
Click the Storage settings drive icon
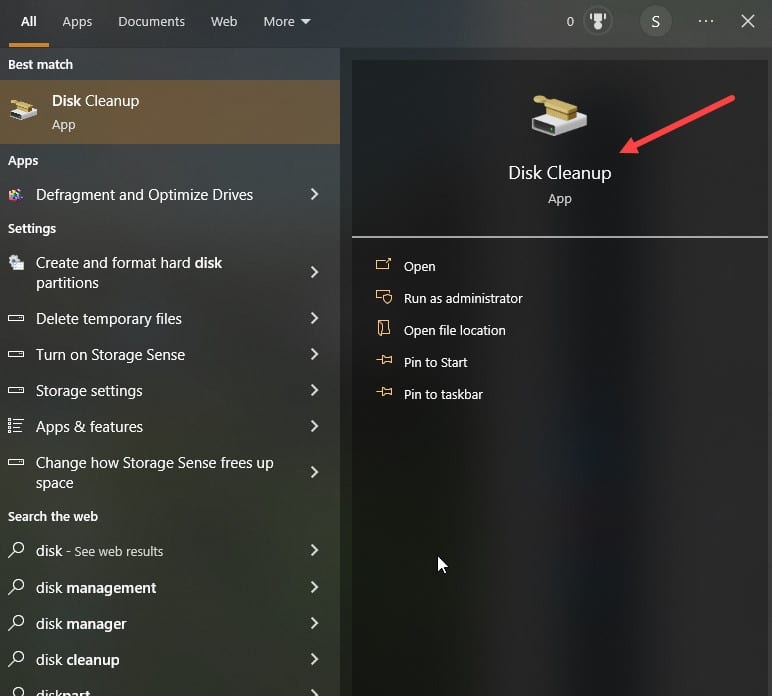point(16,390)
